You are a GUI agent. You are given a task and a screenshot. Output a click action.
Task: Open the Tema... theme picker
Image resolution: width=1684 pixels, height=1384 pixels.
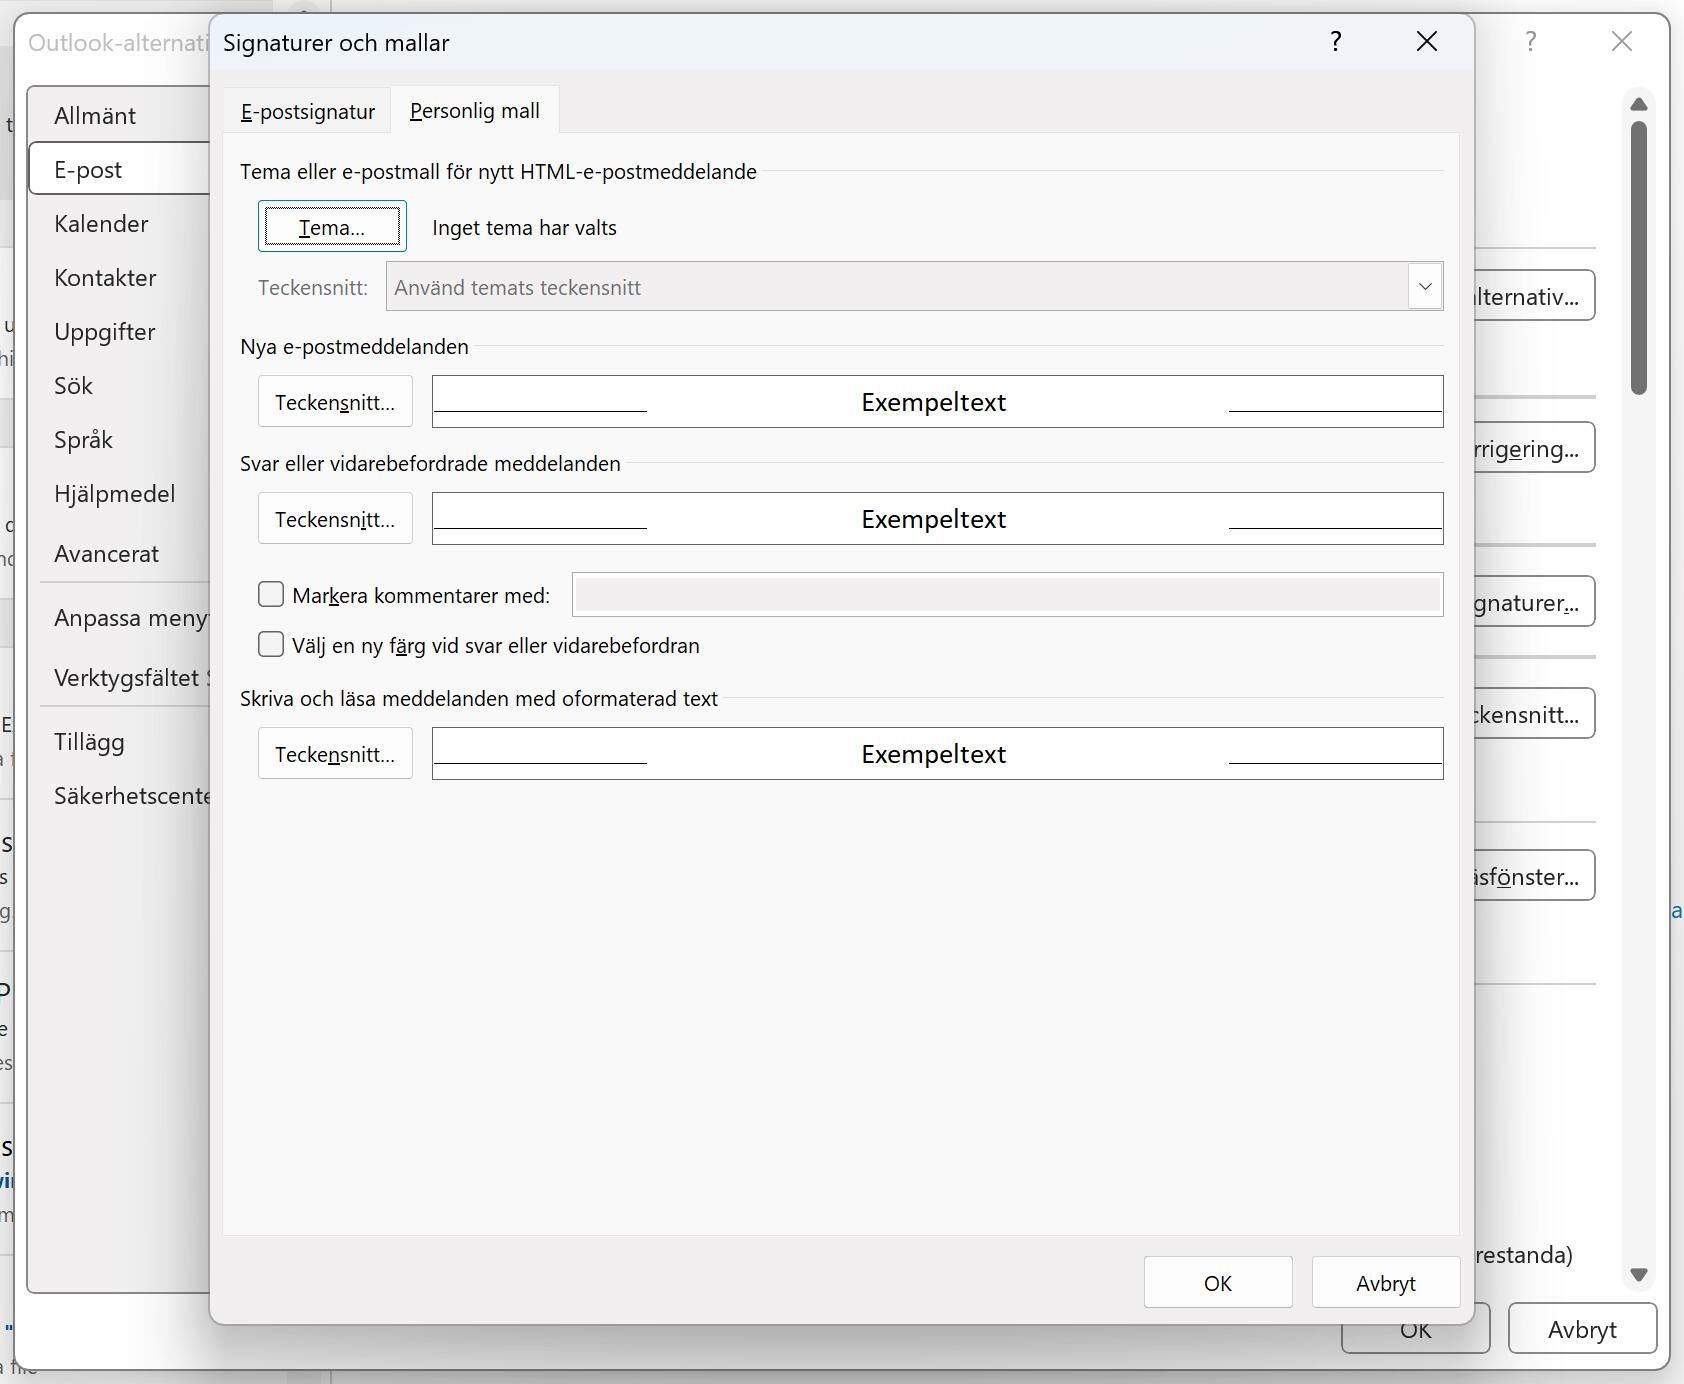pos(331,227)
